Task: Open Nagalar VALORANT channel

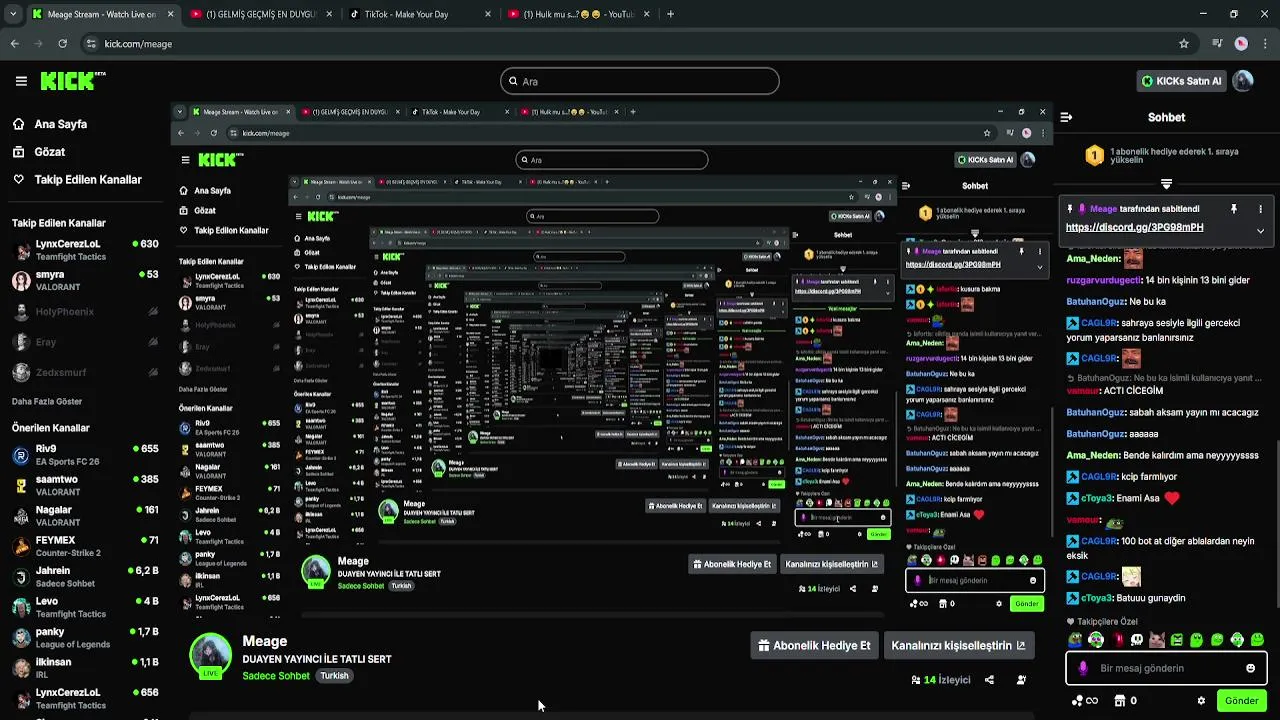Action: point(85,516)
